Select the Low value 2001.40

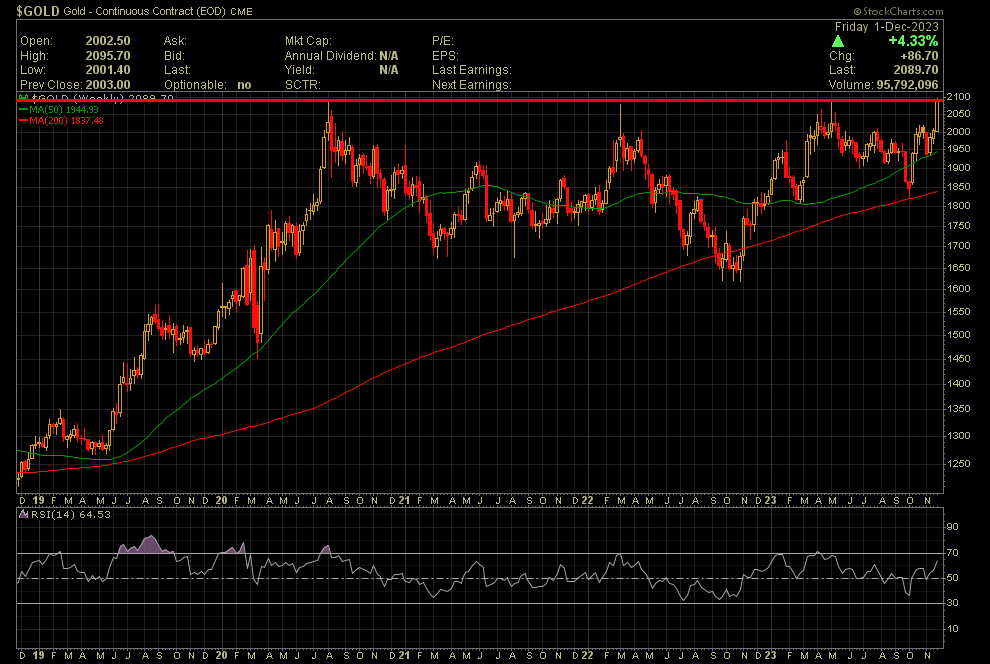pos(108,69)
